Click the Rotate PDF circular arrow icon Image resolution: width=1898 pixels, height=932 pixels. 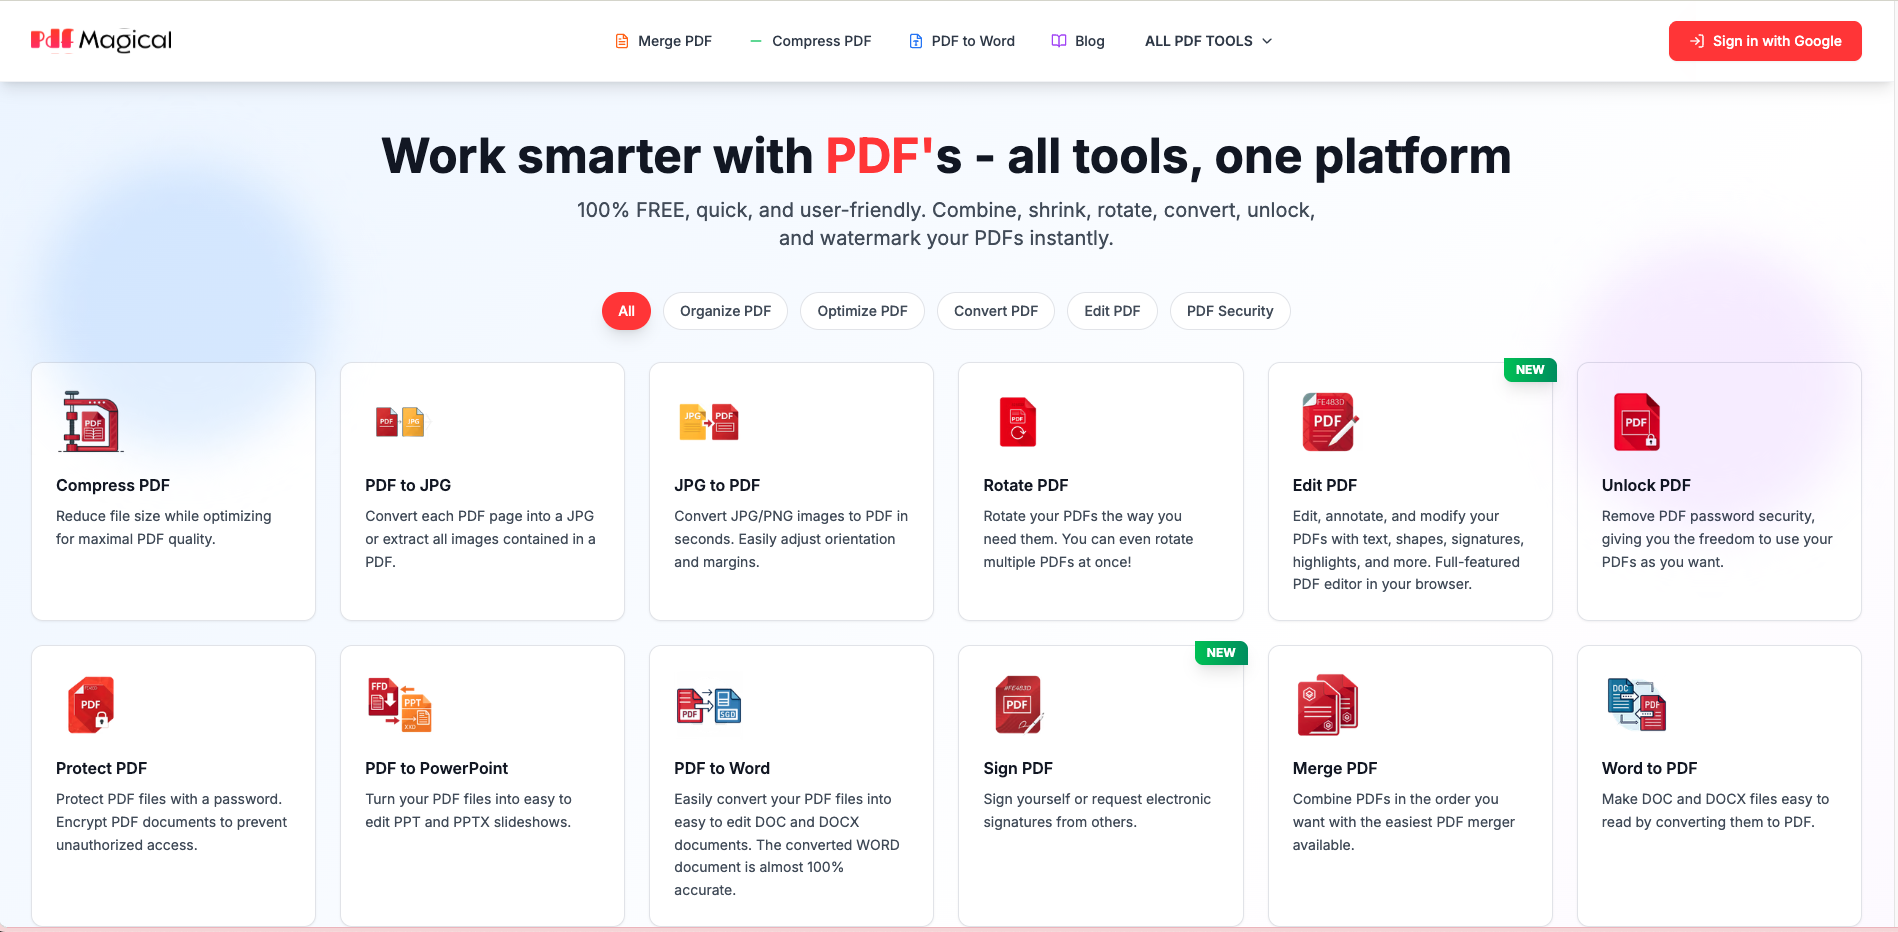point(1018,421)
